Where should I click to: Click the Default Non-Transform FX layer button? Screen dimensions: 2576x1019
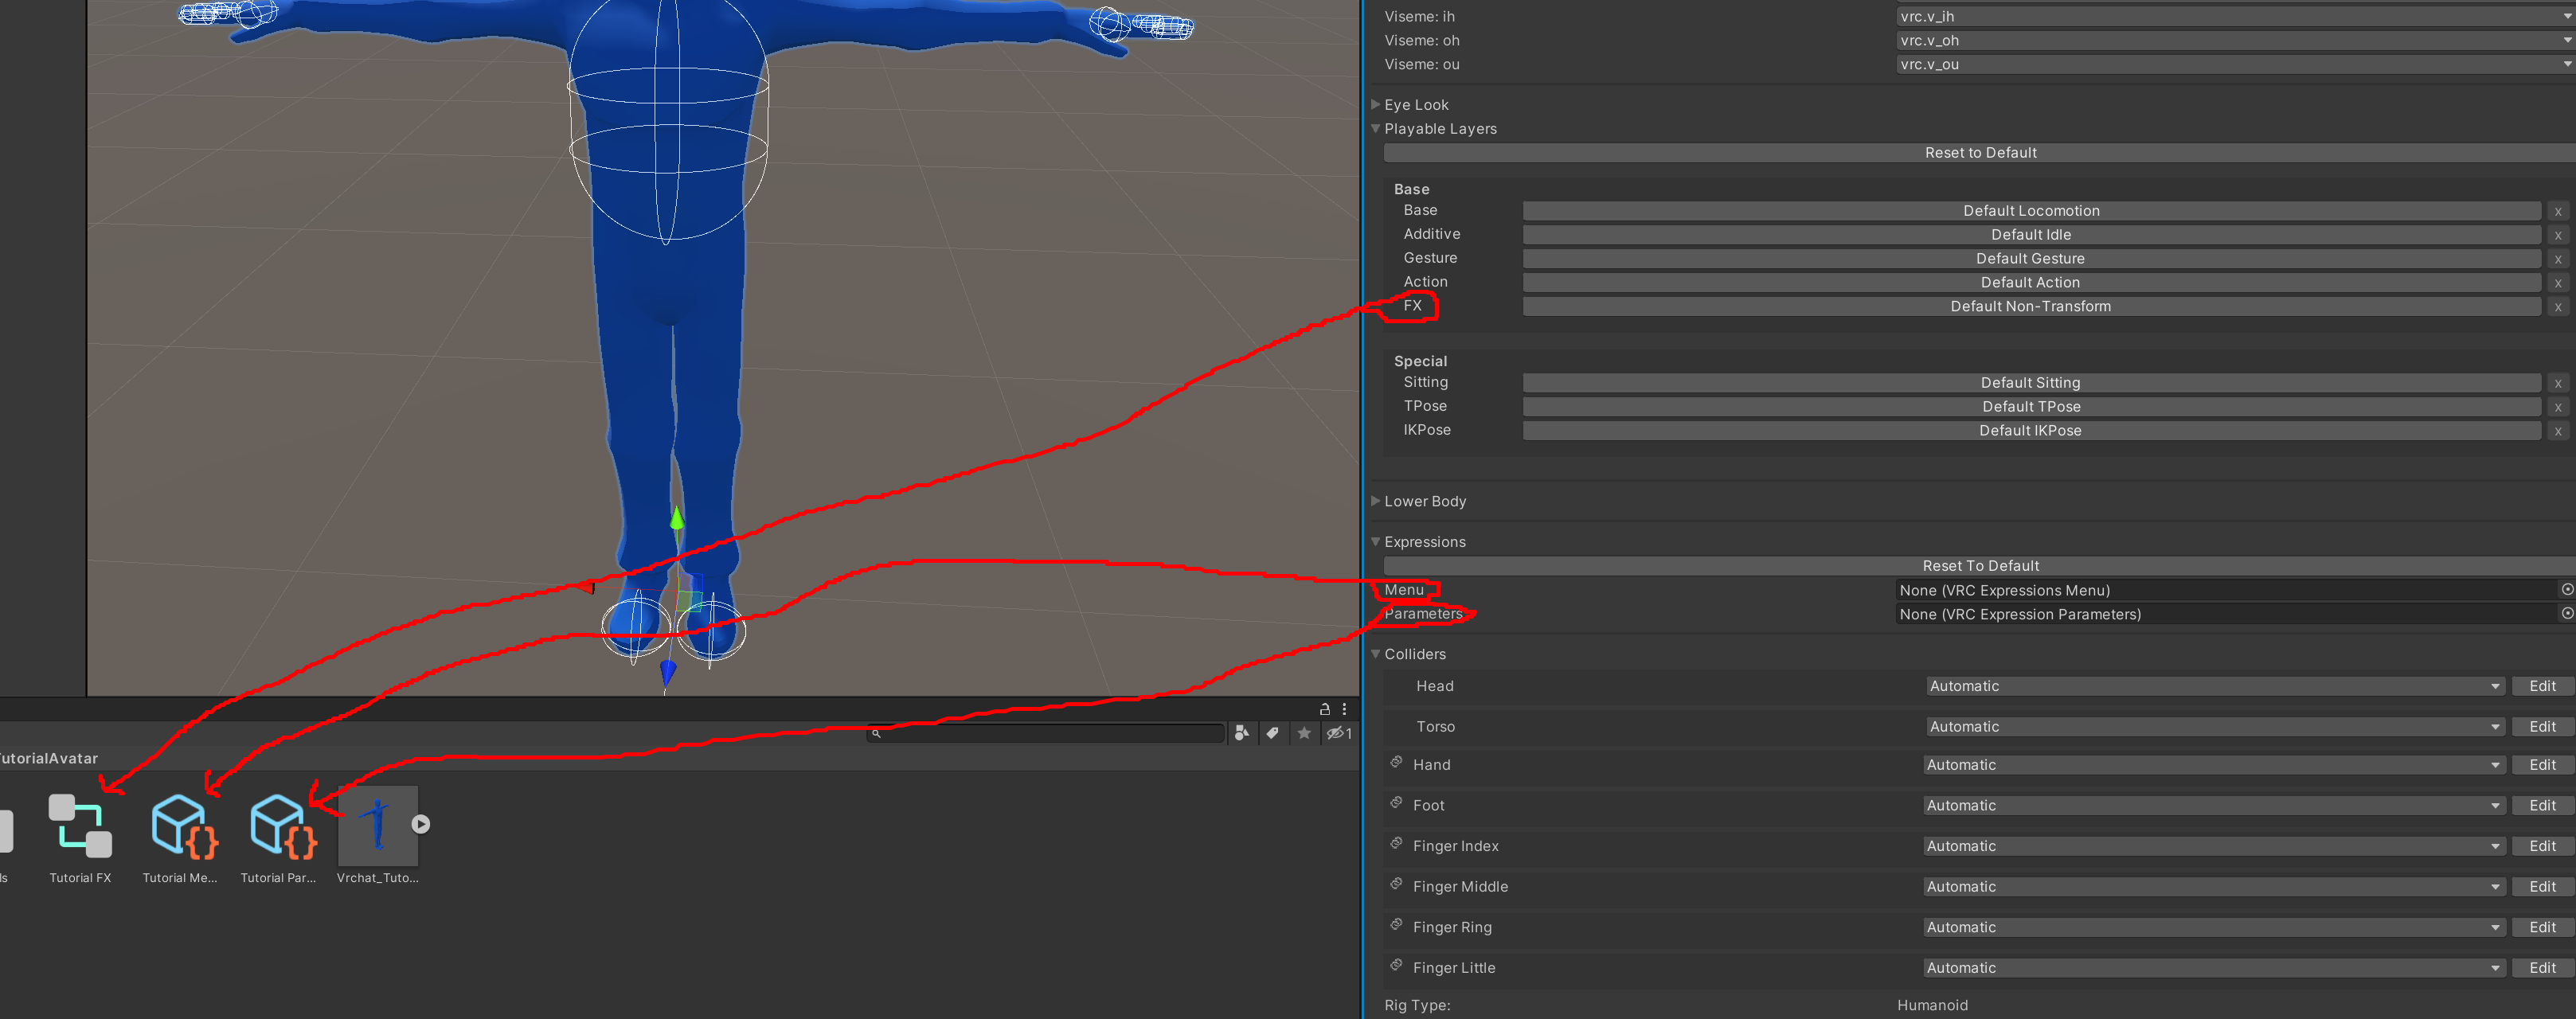click(x=2030, y=306)
